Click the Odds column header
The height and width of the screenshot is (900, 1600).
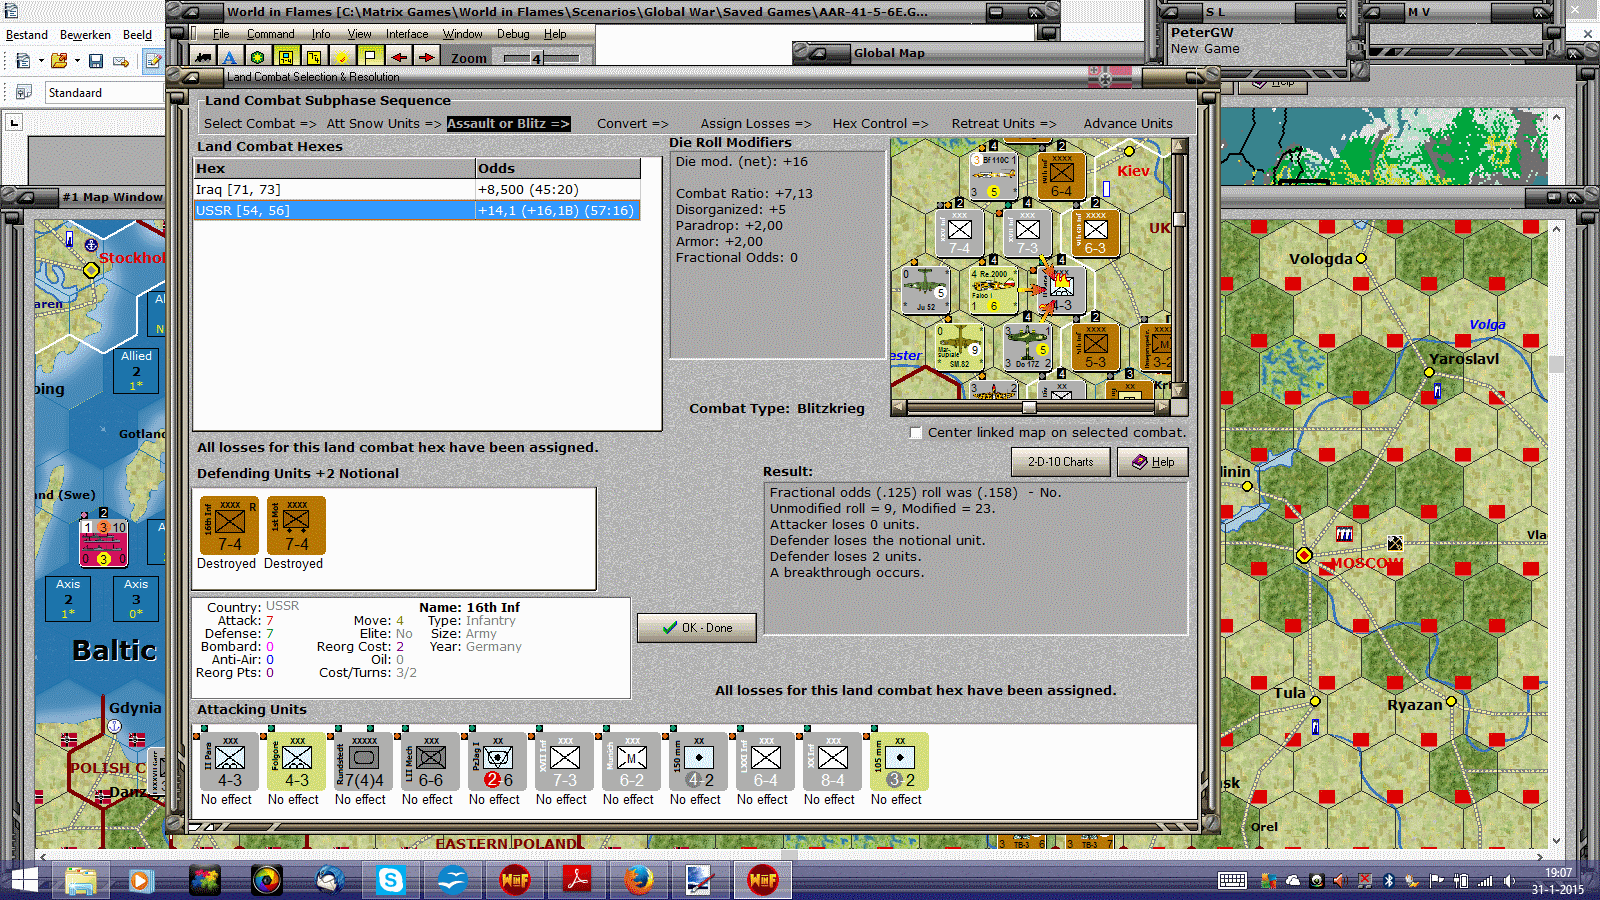[558, 168]
